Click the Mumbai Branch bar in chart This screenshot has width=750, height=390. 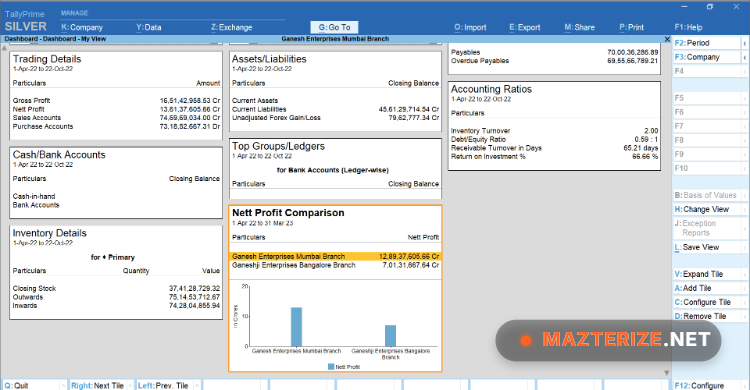297,327
